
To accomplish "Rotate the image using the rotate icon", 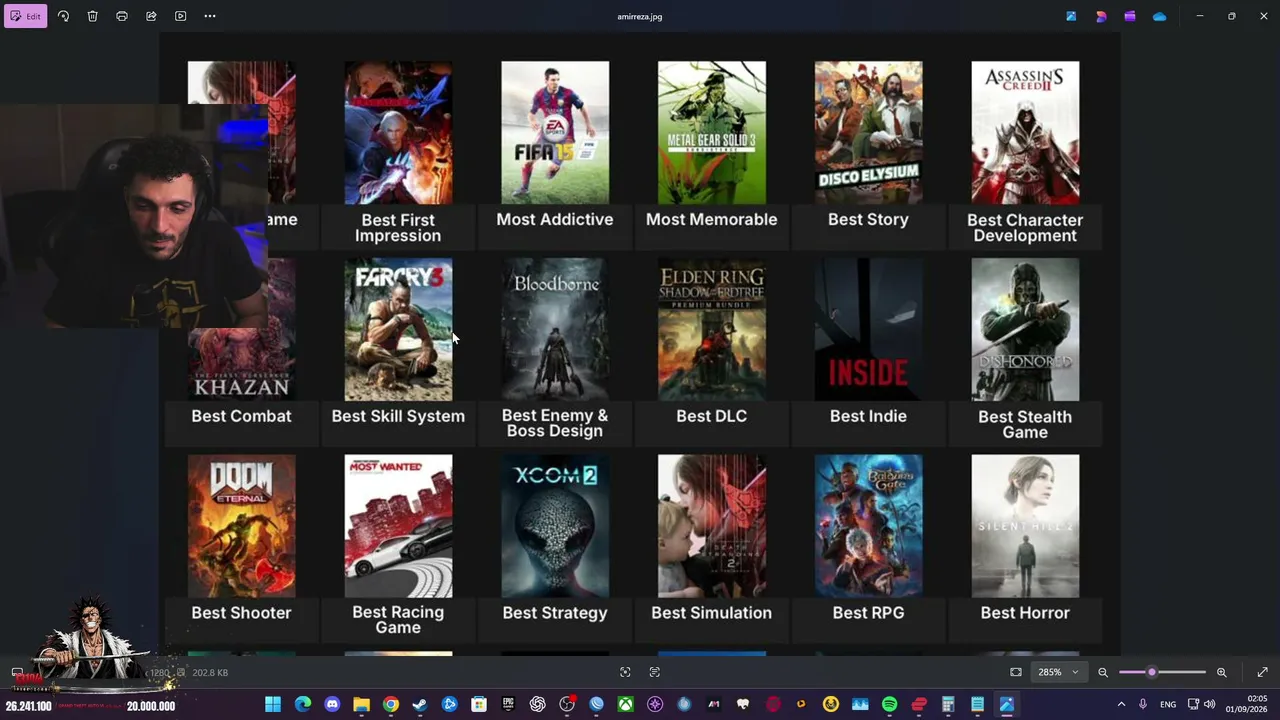I will [x=63, y=16].
